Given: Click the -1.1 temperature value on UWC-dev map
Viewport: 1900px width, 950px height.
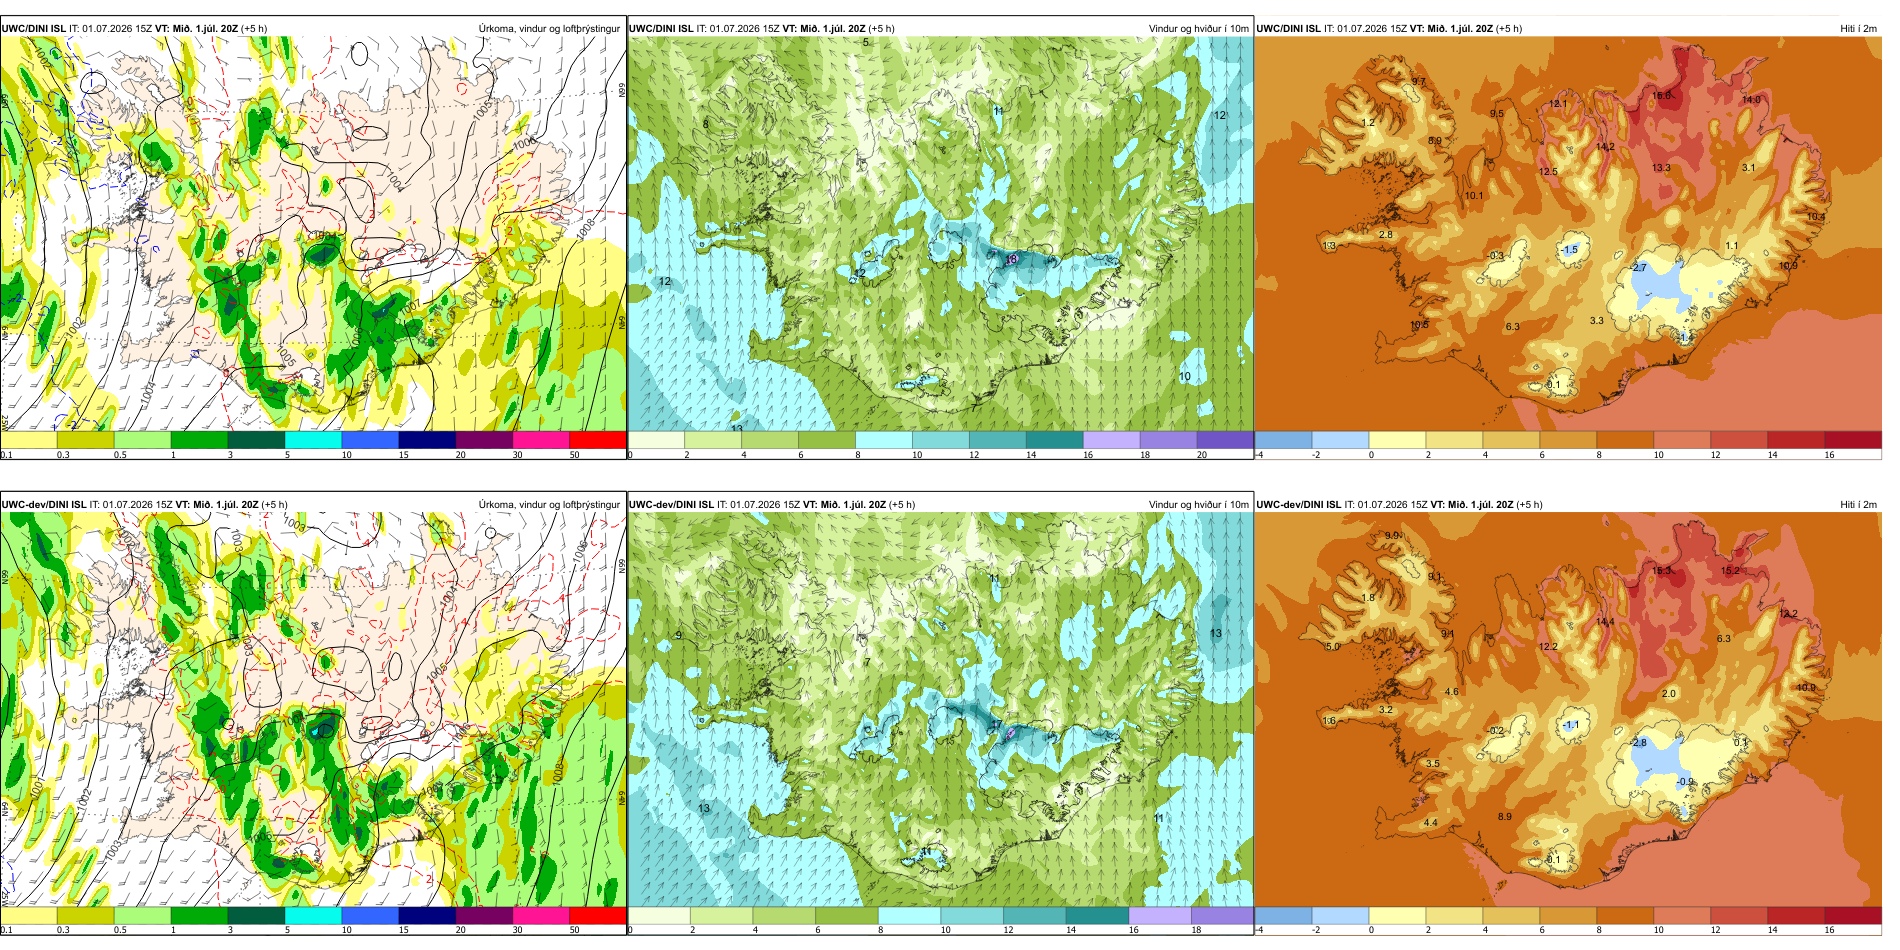Looking at the screenshot, I should [x=1570, y=725].
